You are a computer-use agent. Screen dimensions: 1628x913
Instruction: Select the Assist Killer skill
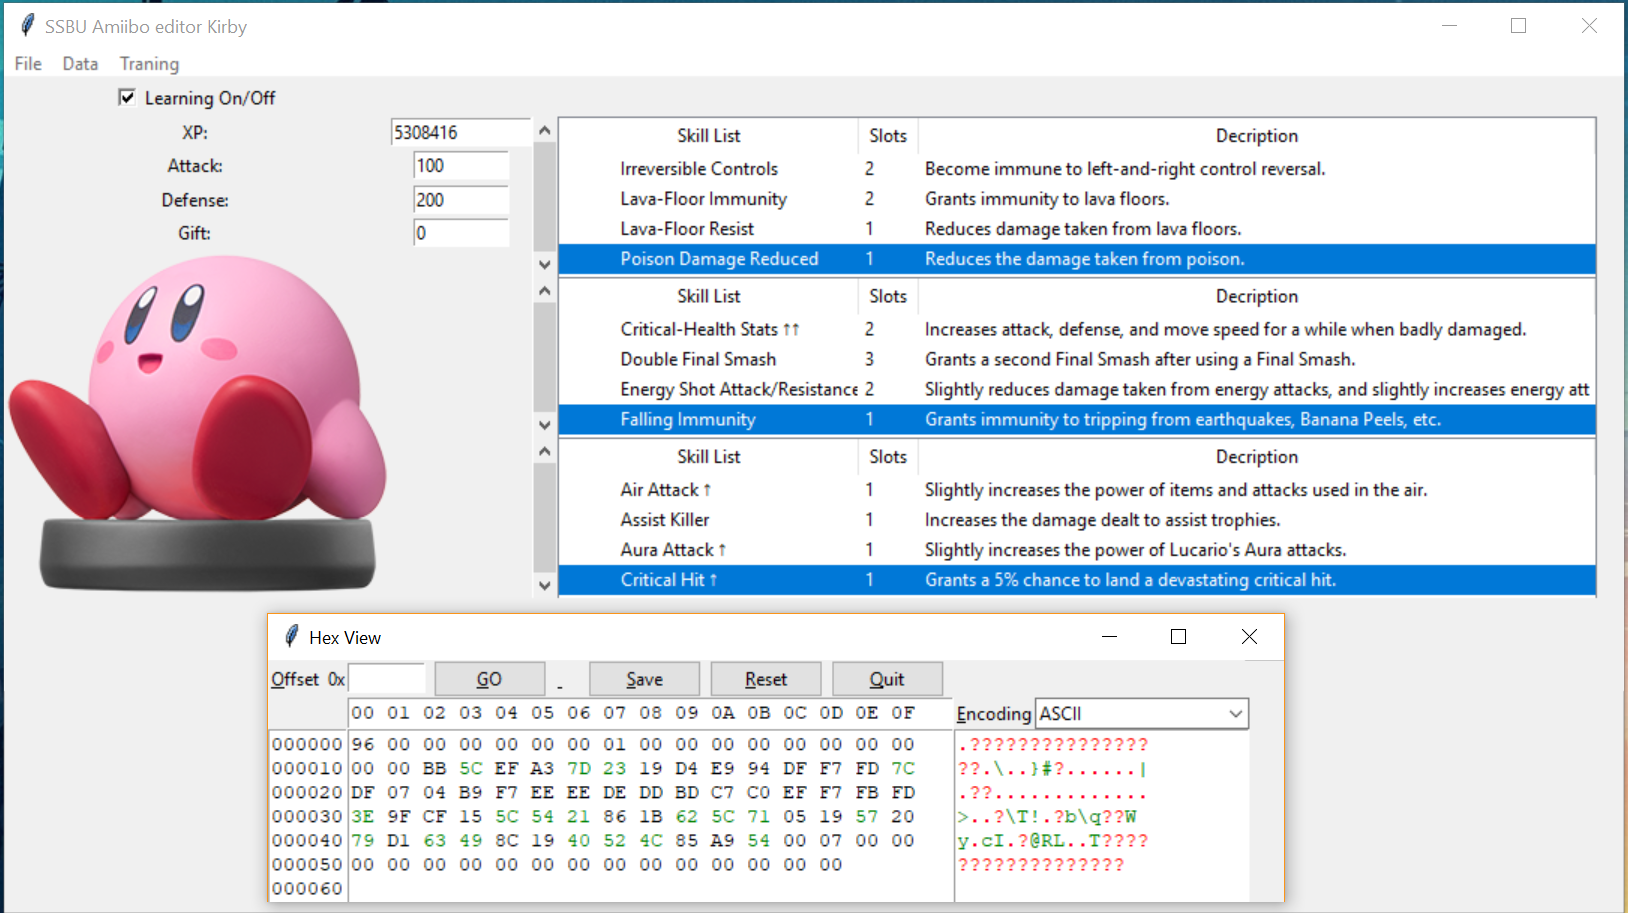pyautogui.click(x=1077, y=520)
